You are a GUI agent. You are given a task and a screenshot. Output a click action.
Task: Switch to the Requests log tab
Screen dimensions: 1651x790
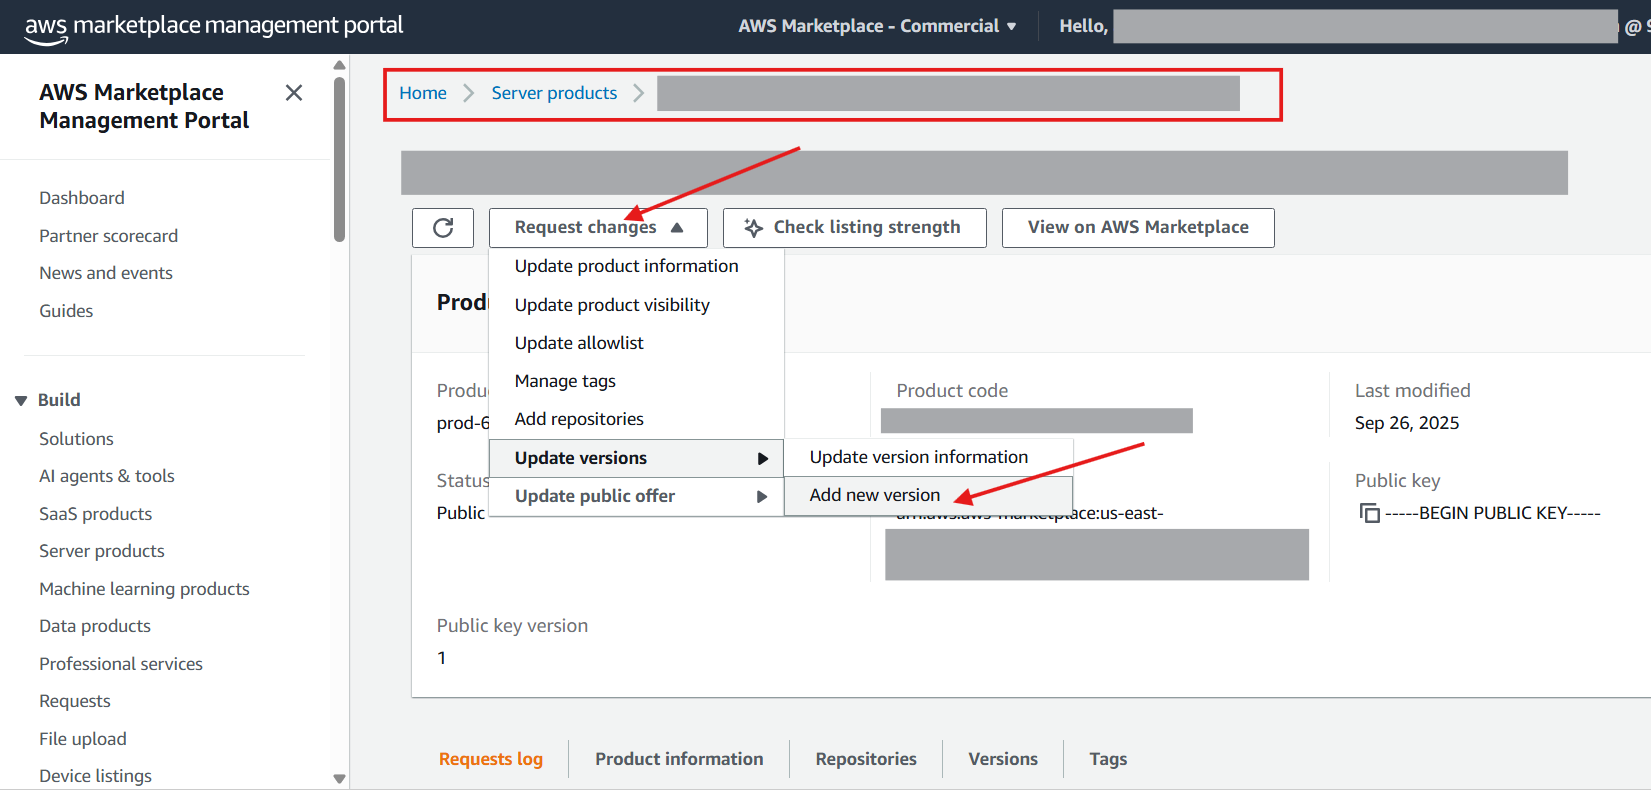tap(491, 759)
